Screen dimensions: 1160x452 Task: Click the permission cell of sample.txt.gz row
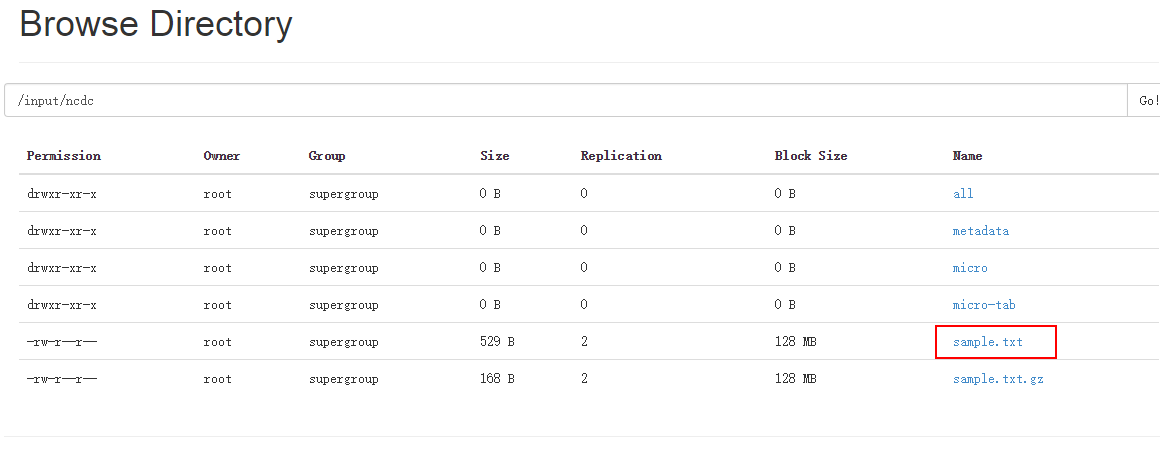(62, 379)
